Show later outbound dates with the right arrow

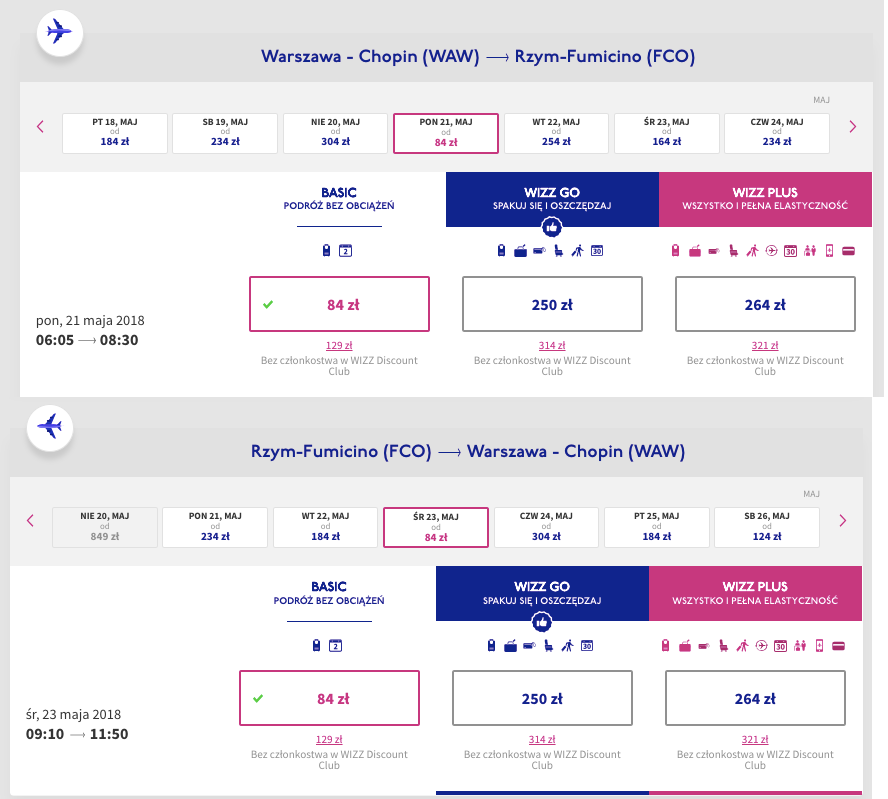point(853,126)
